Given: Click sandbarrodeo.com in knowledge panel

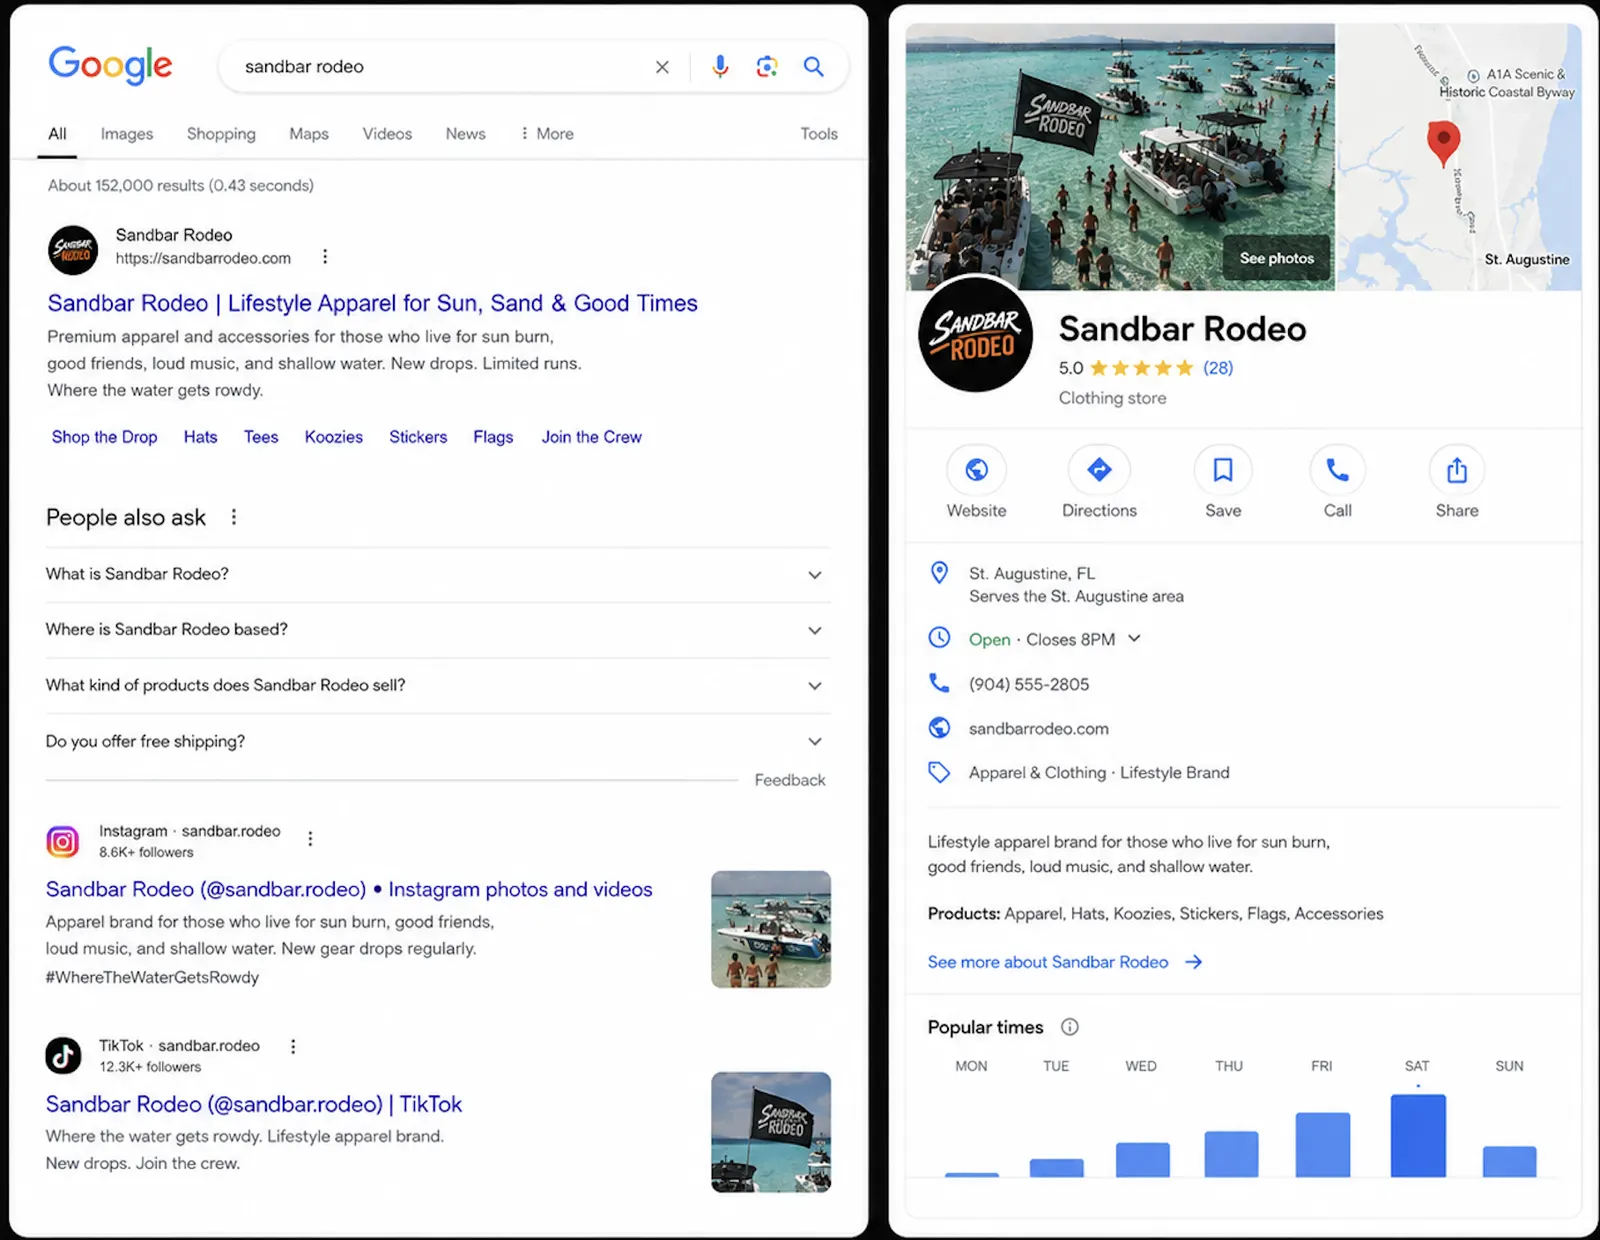Looking at the screenshot, I should point(1038,728).
